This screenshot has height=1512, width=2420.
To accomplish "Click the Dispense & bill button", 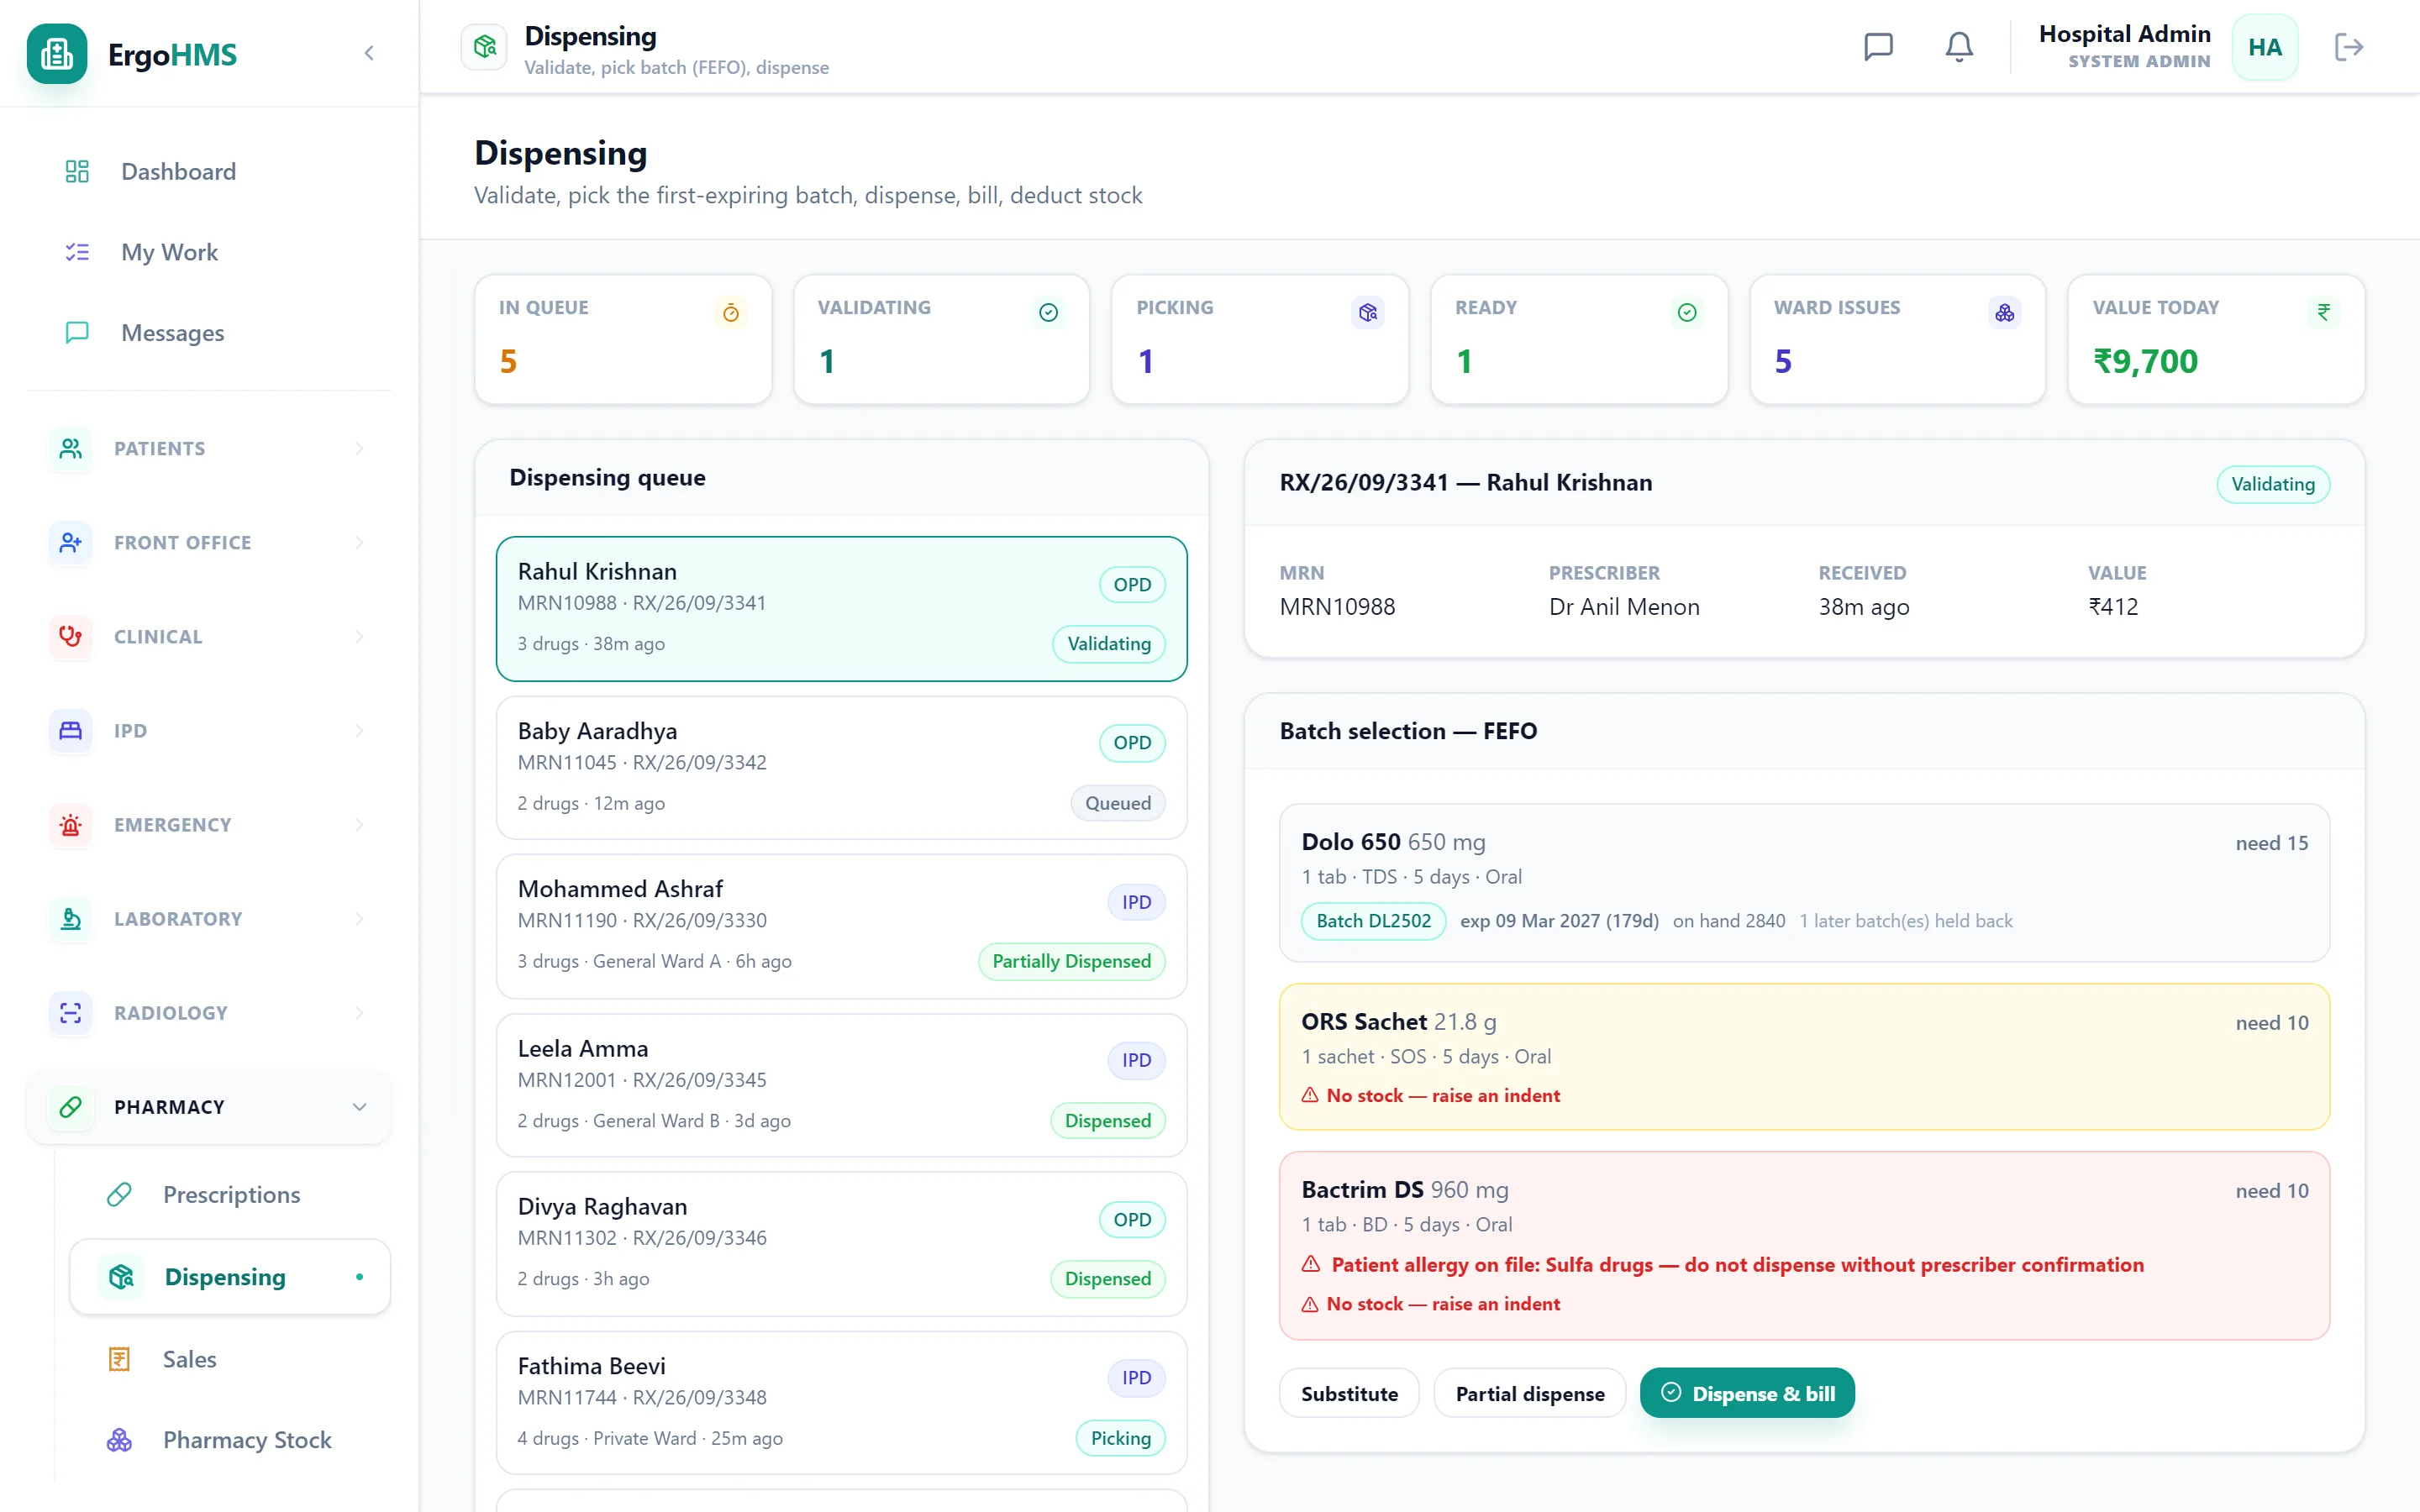I will 1747,1393.
